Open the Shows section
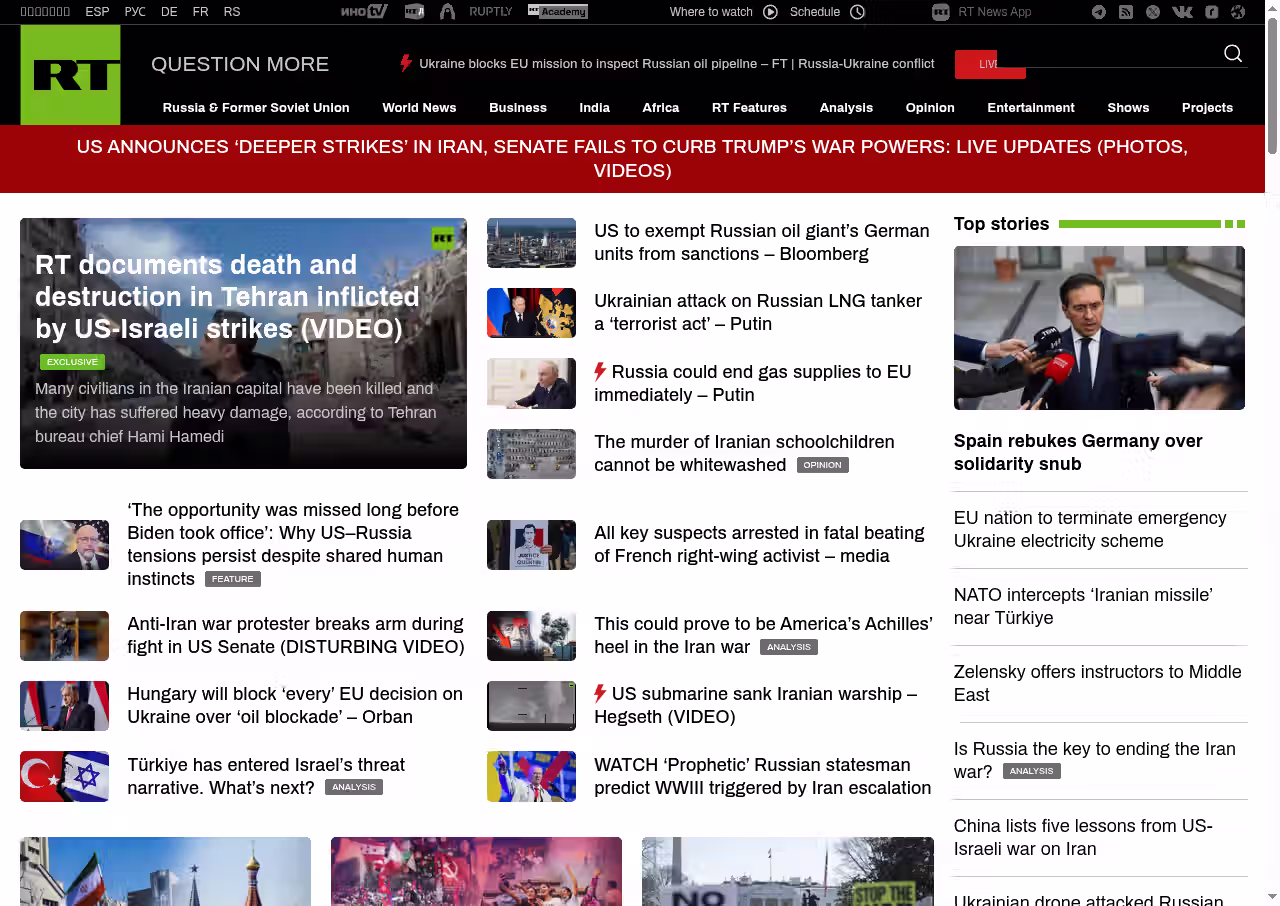Viewport: 1280px width, 906px height. [x=1128, y=108]
